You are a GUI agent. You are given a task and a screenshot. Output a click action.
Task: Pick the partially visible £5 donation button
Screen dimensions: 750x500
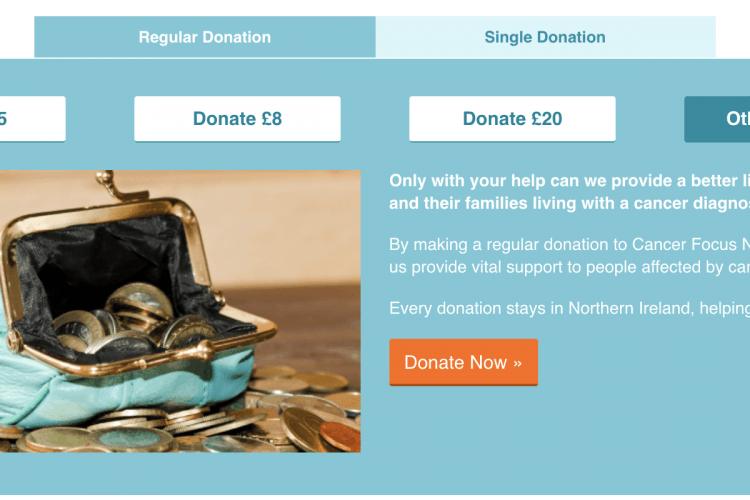[x=33, y=119]
